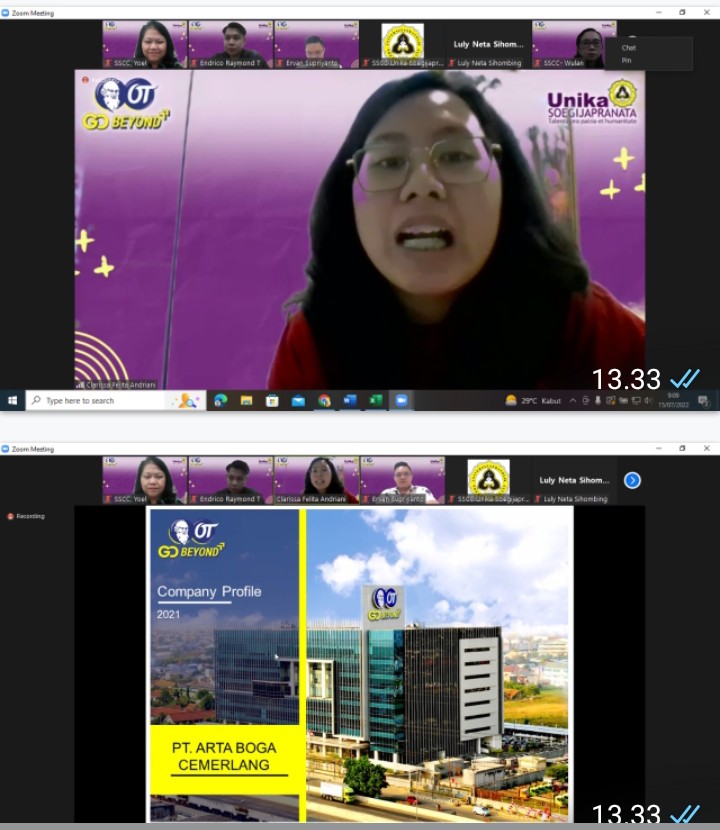Click the microphone icon in the system tray
720x830 pixels.
click(x=598, y=401)
